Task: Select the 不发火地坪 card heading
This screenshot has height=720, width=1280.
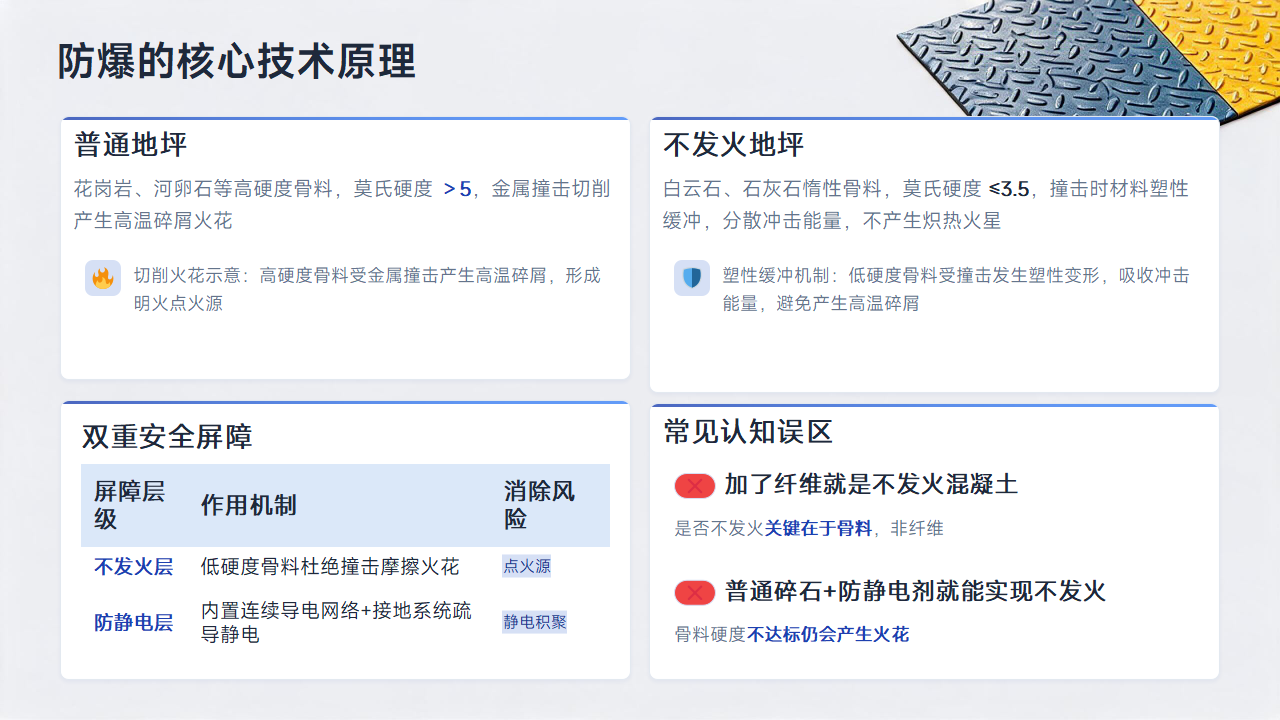Action: click(734, 145)
